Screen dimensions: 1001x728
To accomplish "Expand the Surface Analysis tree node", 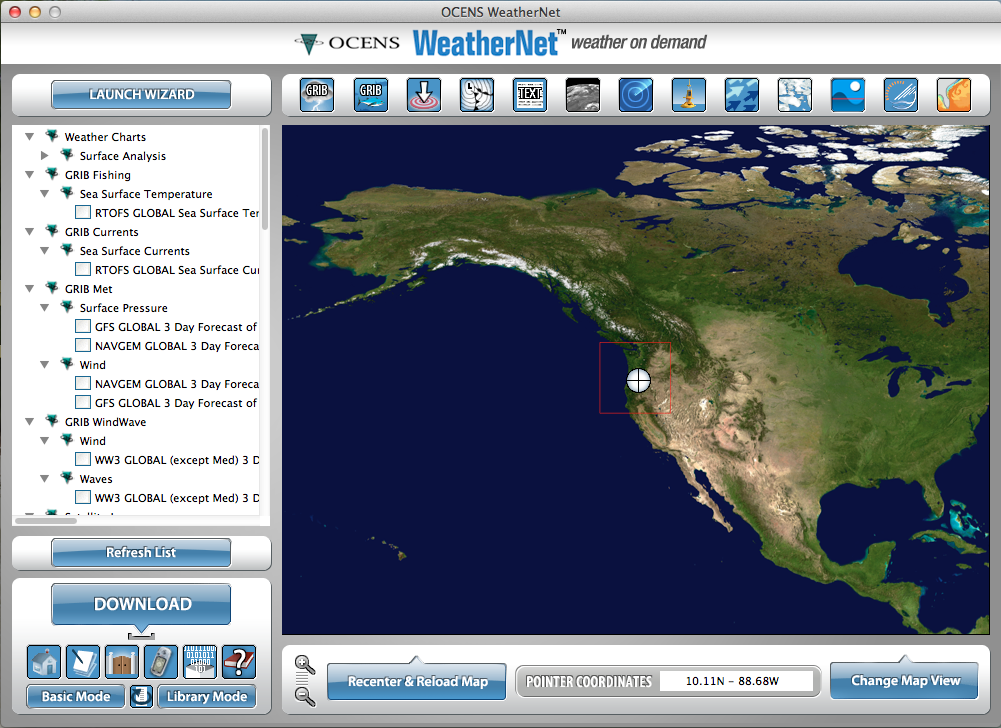I will pyautogui.click(x=45, y=156).
